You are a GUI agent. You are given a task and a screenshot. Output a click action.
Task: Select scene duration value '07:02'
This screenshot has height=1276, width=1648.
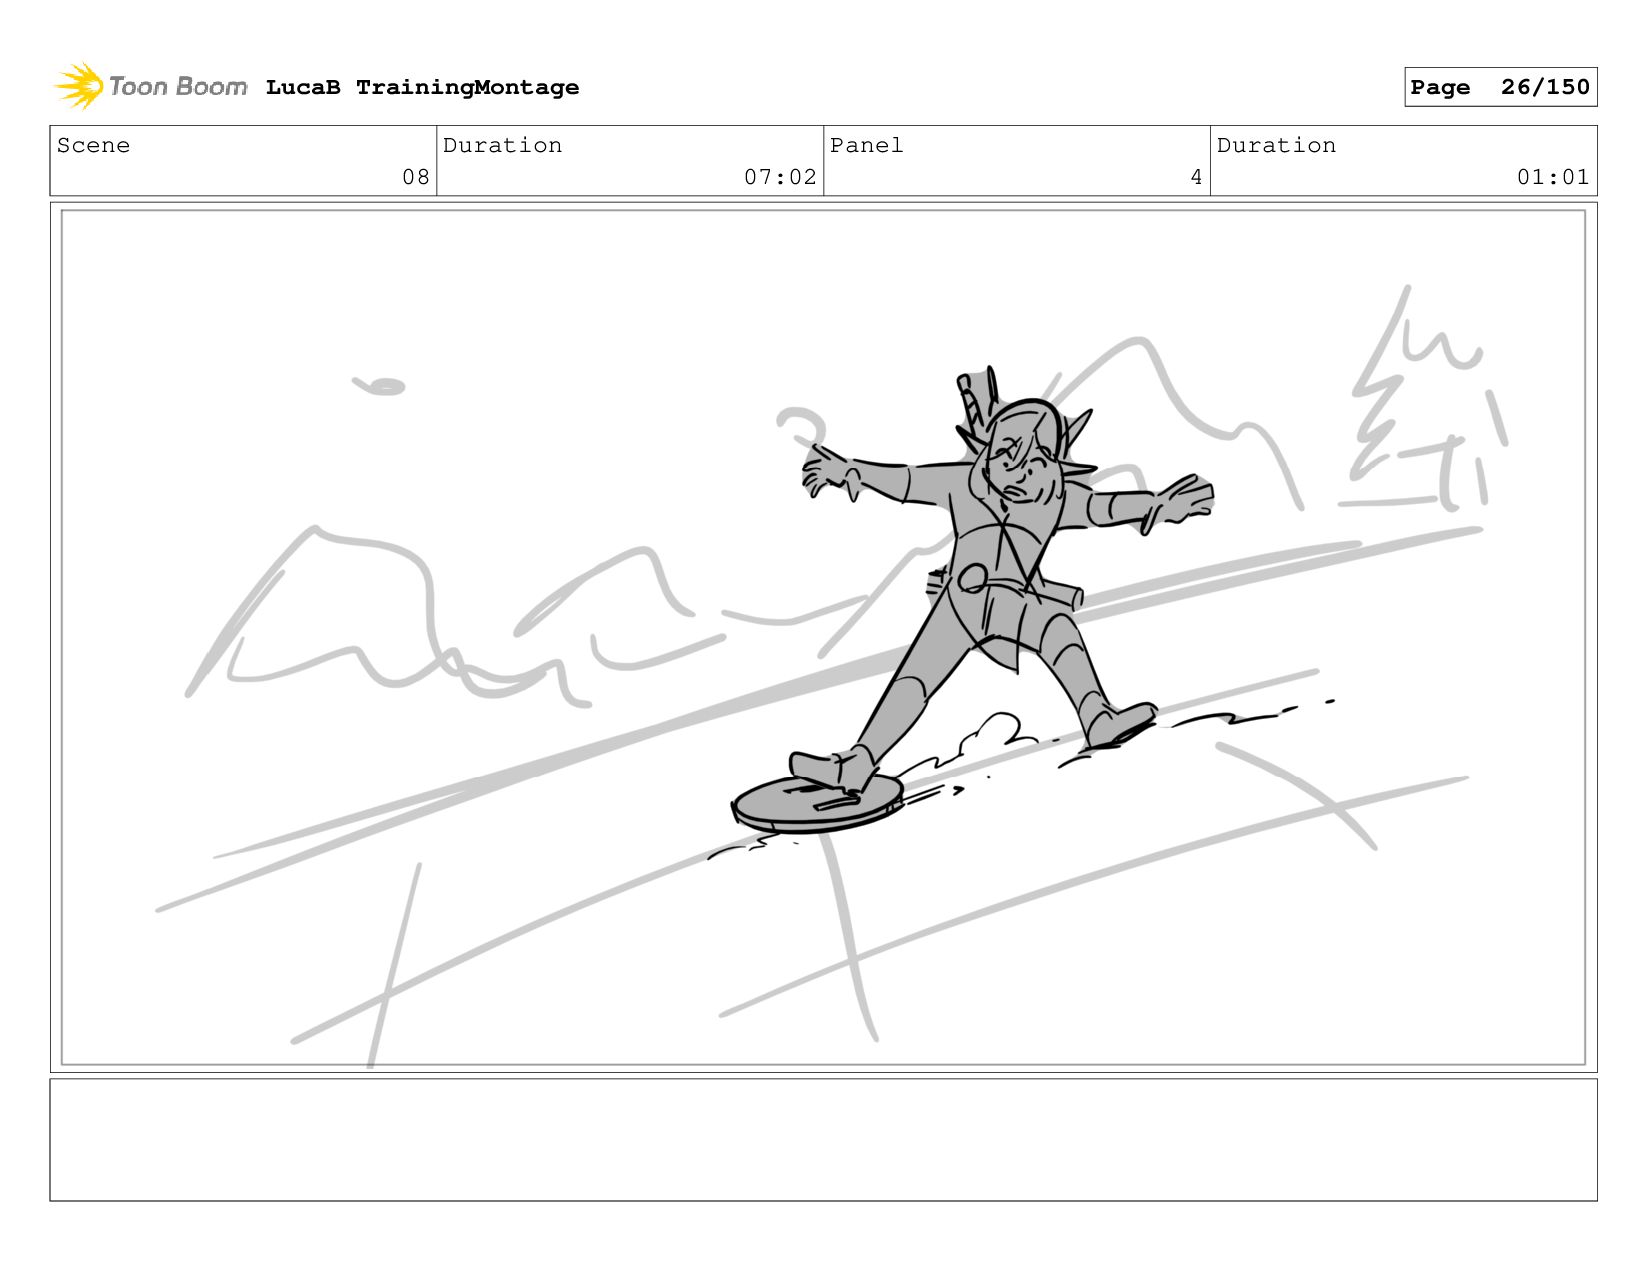780,177
